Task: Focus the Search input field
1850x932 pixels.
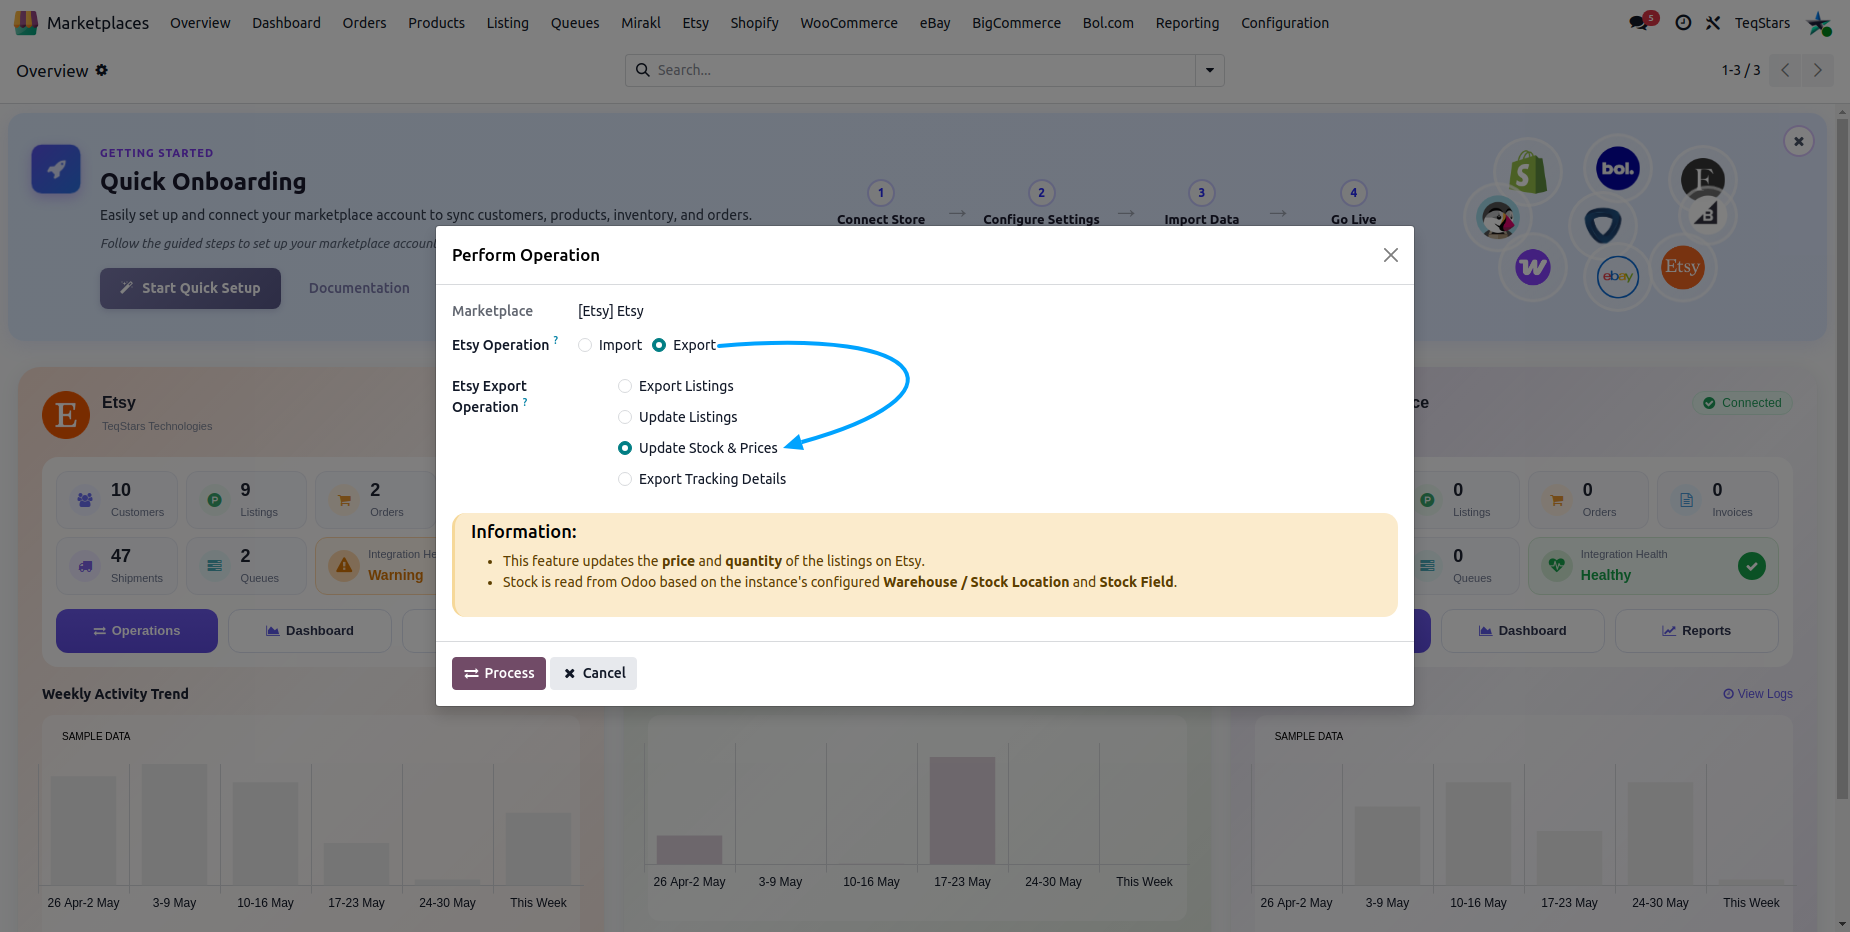Action: pos(923,70)
